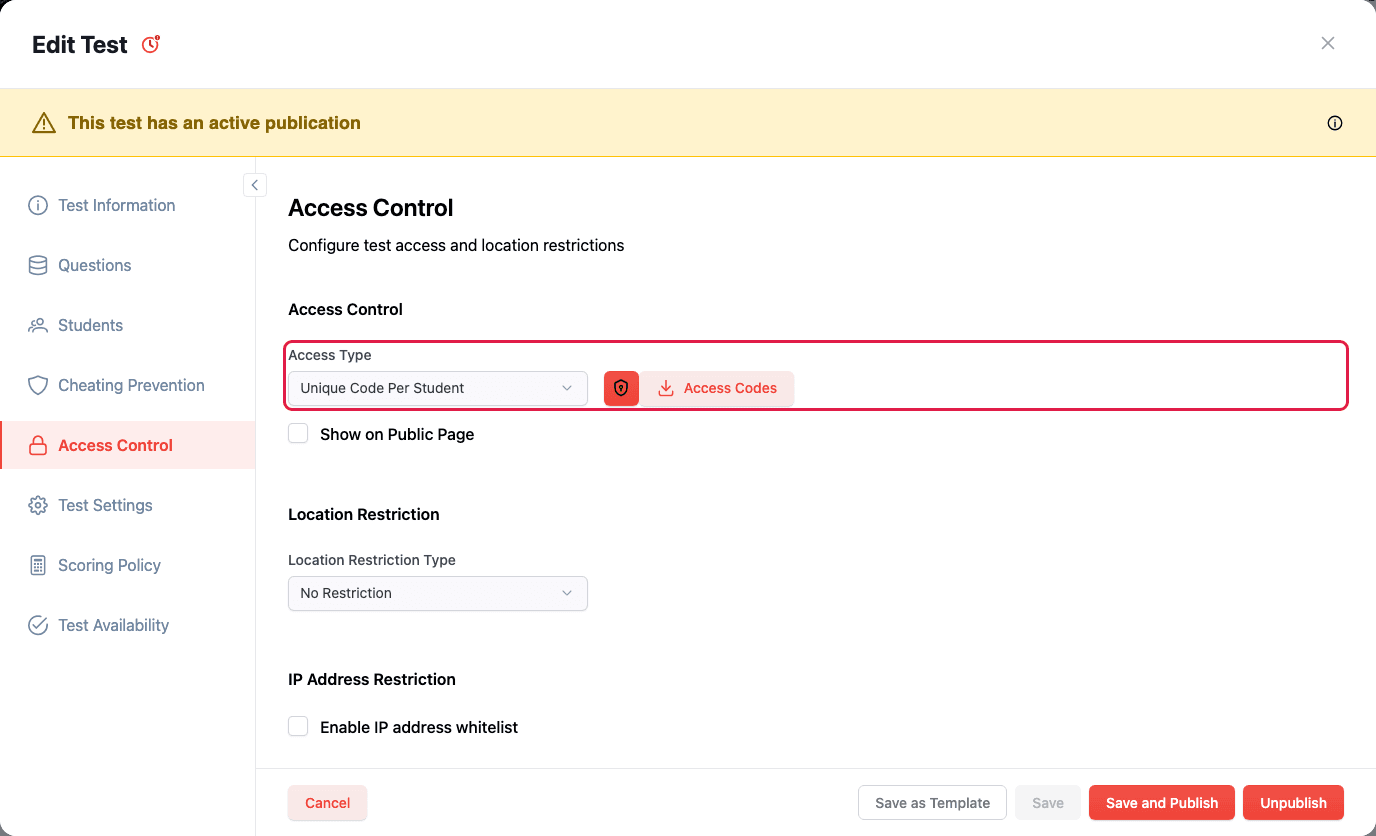Collapse the sidebar with the chevron button
The image size is (1376, 836).
(x=255, y=185)
